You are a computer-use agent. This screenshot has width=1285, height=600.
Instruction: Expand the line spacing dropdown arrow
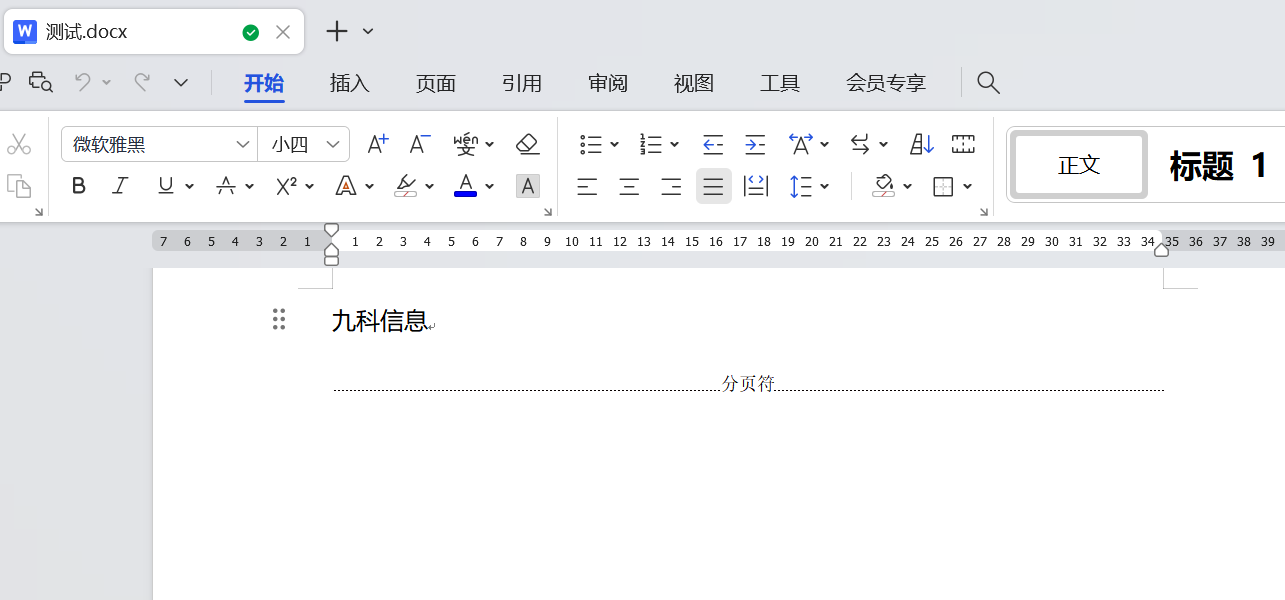(x=825, y=186)
